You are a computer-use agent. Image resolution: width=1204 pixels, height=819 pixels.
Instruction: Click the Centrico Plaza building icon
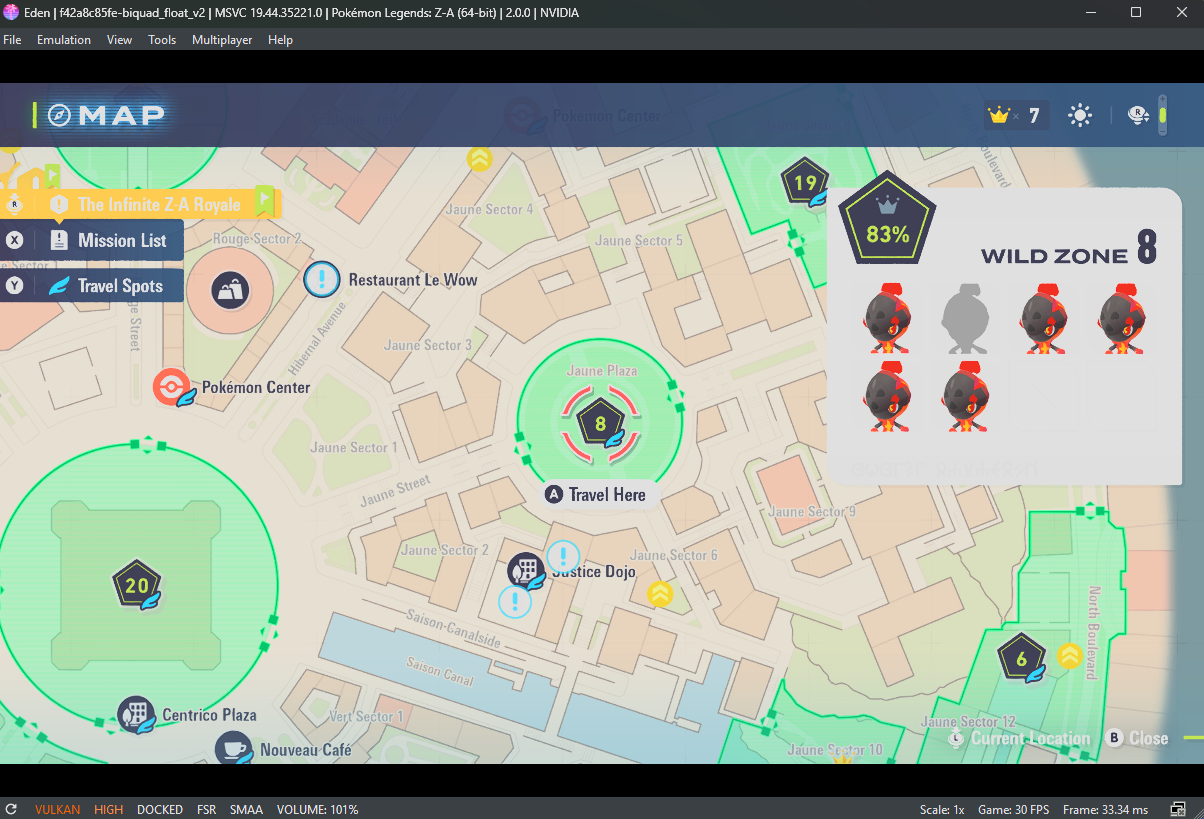pos(135,714)
